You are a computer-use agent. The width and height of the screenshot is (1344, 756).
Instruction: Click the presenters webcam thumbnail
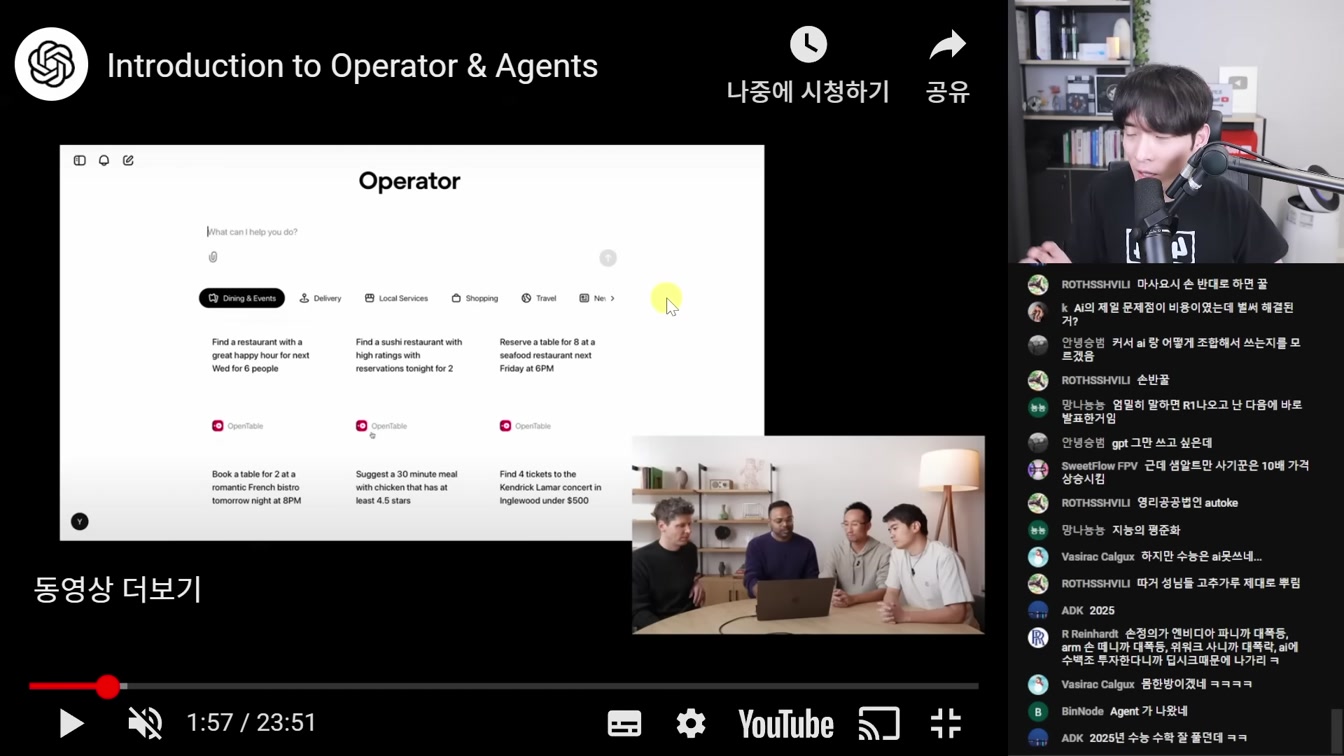pos(808,535)
